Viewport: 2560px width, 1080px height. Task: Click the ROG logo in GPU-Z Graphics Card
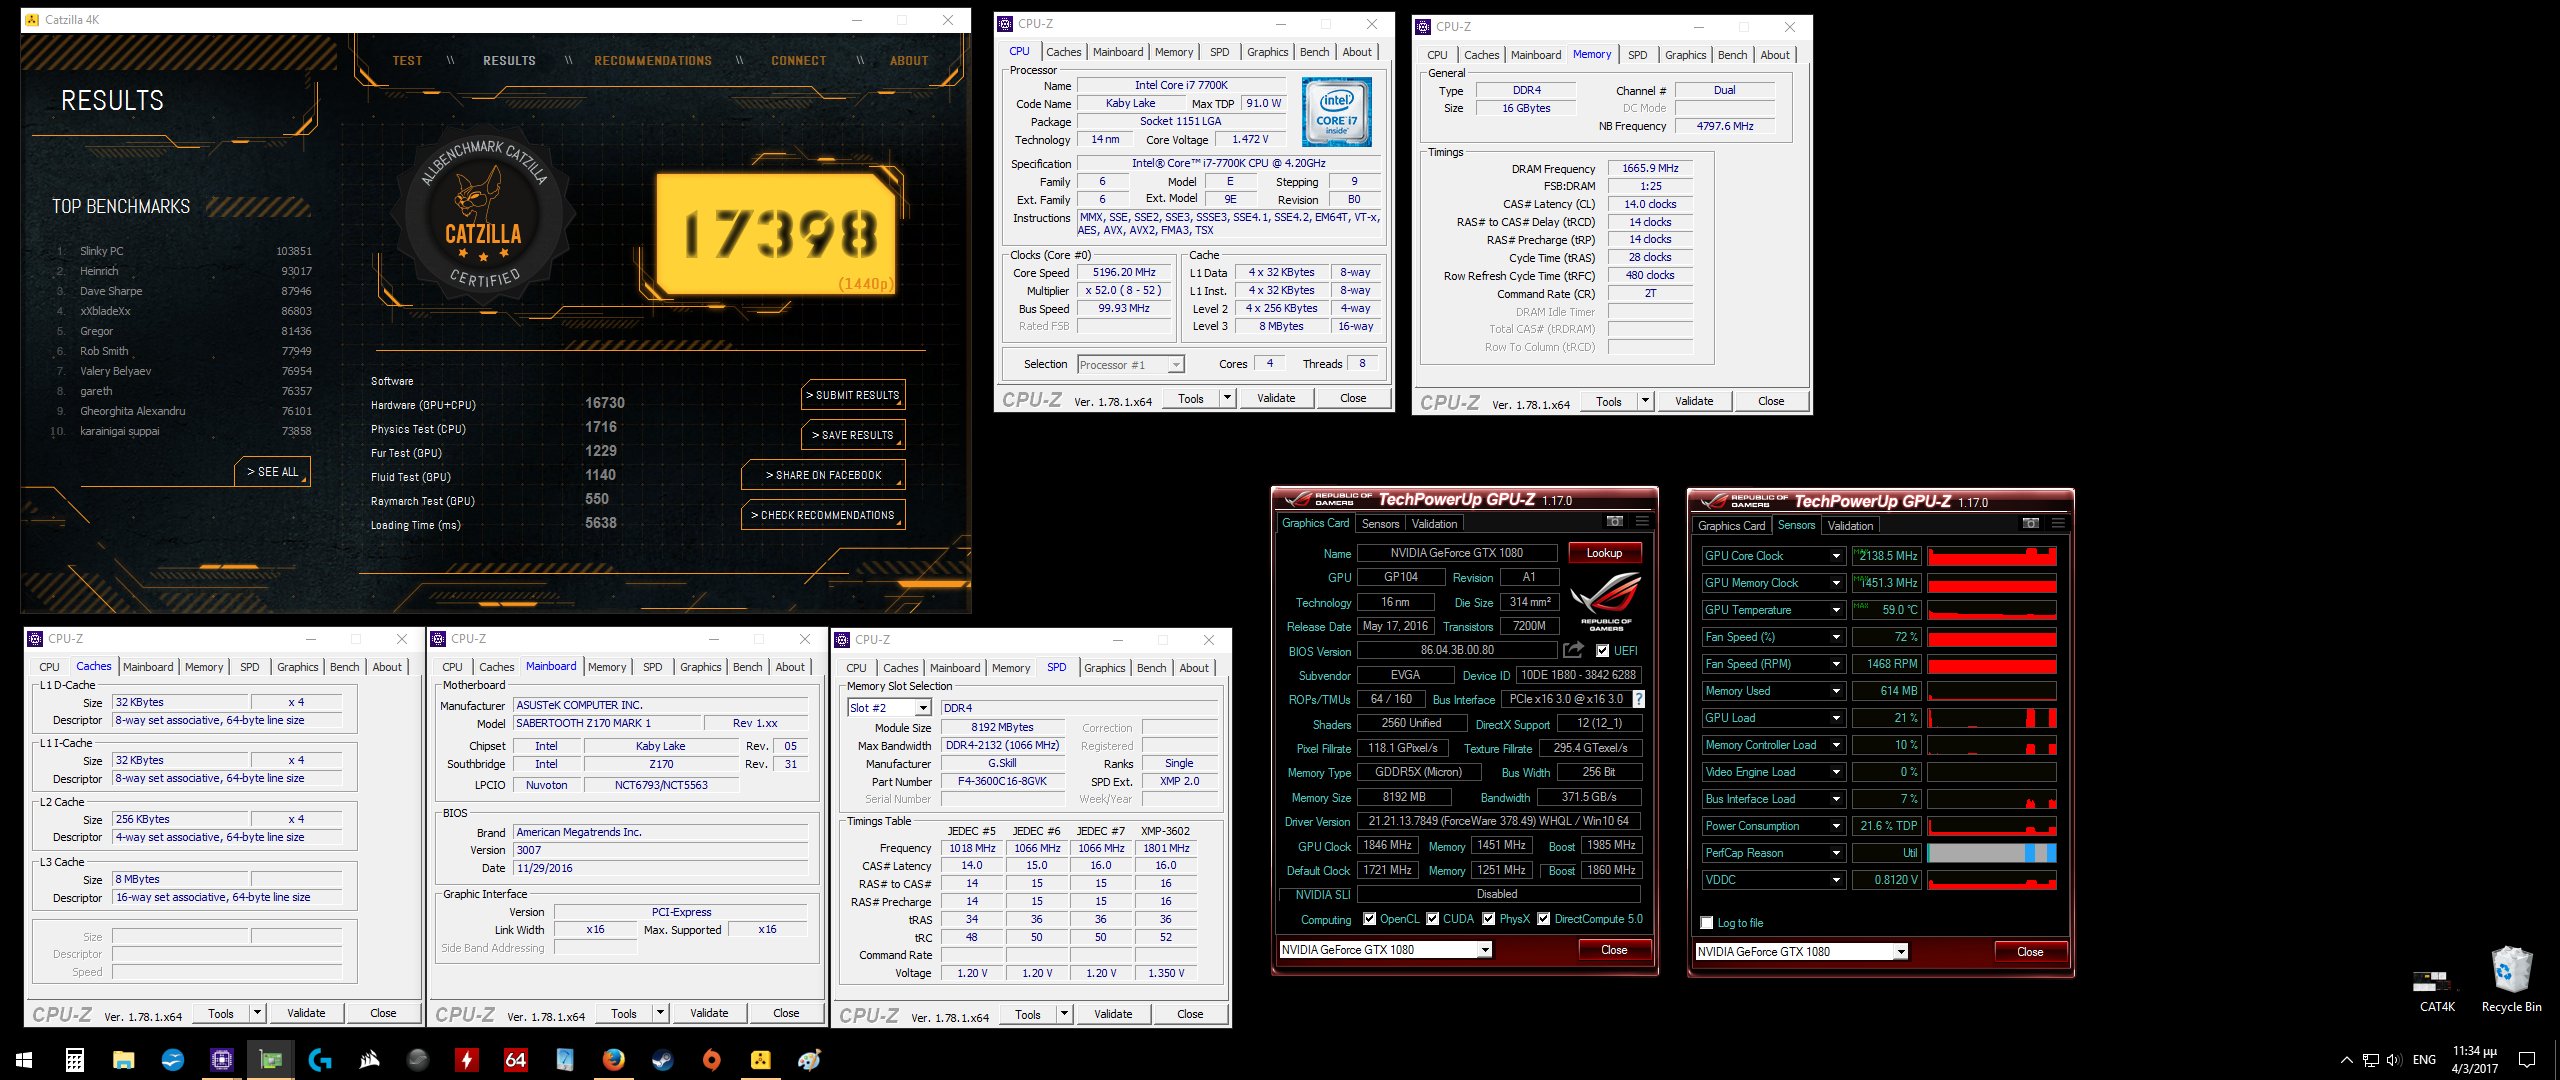pyautogui.click(x=1606, y=600)
